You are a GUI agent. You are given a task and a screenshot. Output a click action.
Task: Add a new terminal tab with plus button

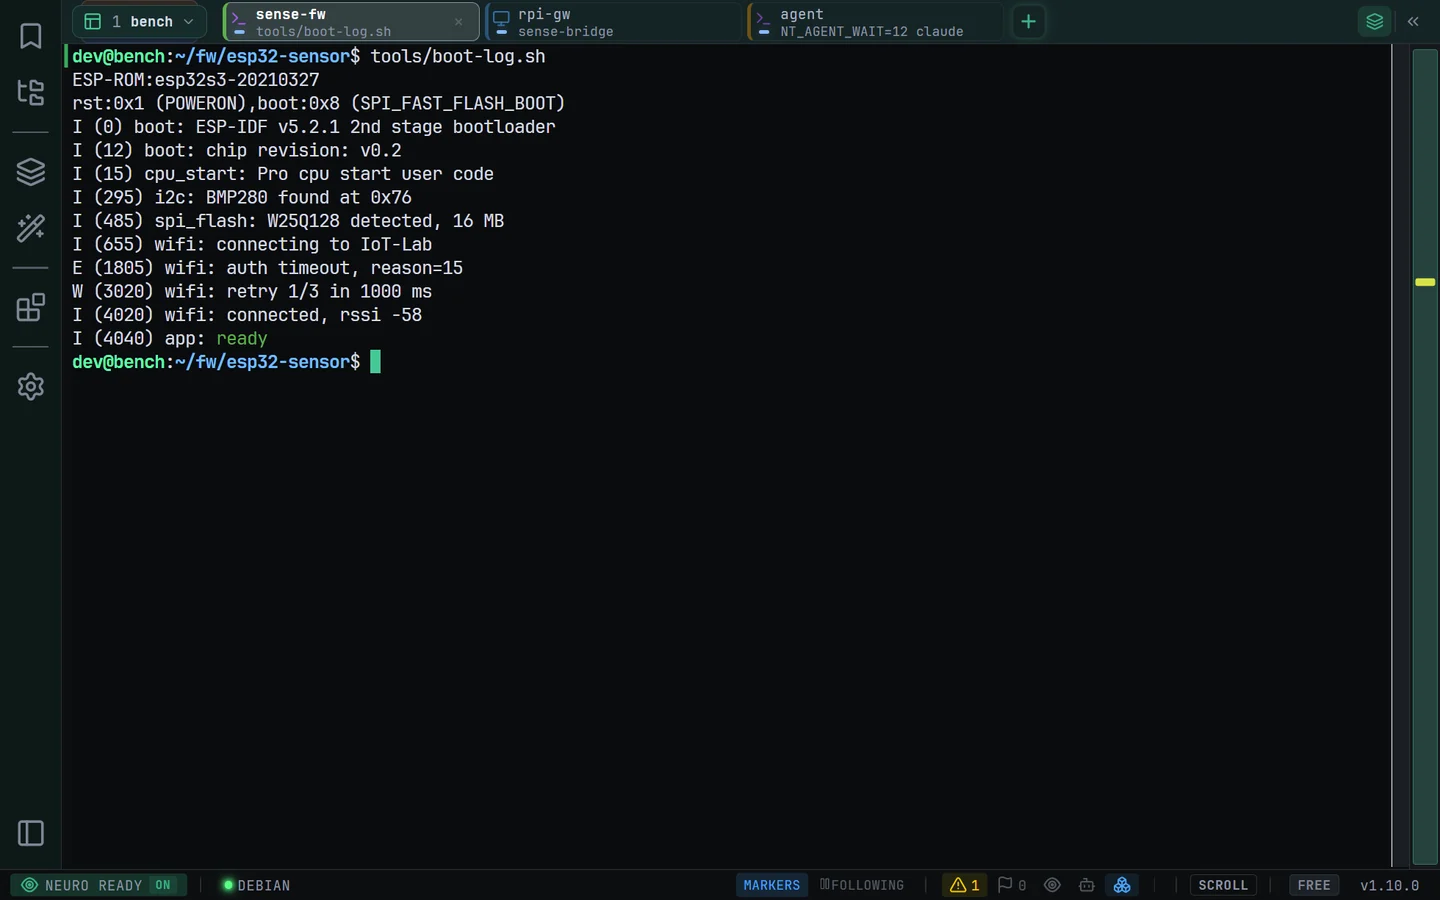(x=1028, y=21)
